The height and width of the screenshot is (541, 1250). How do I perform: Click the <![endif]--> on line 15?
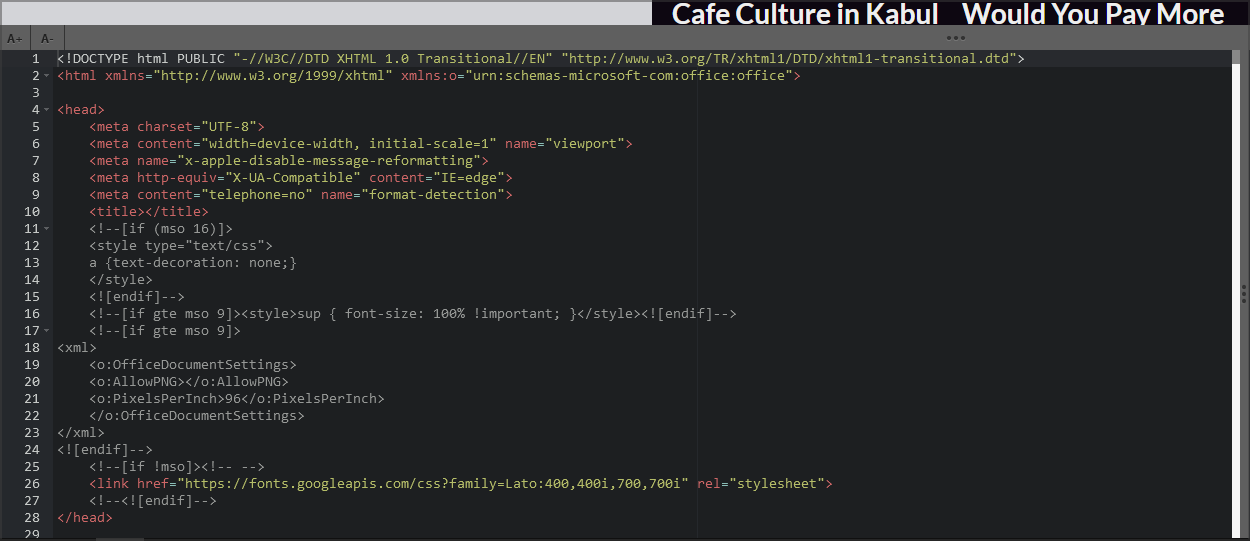tap(137, 297)
